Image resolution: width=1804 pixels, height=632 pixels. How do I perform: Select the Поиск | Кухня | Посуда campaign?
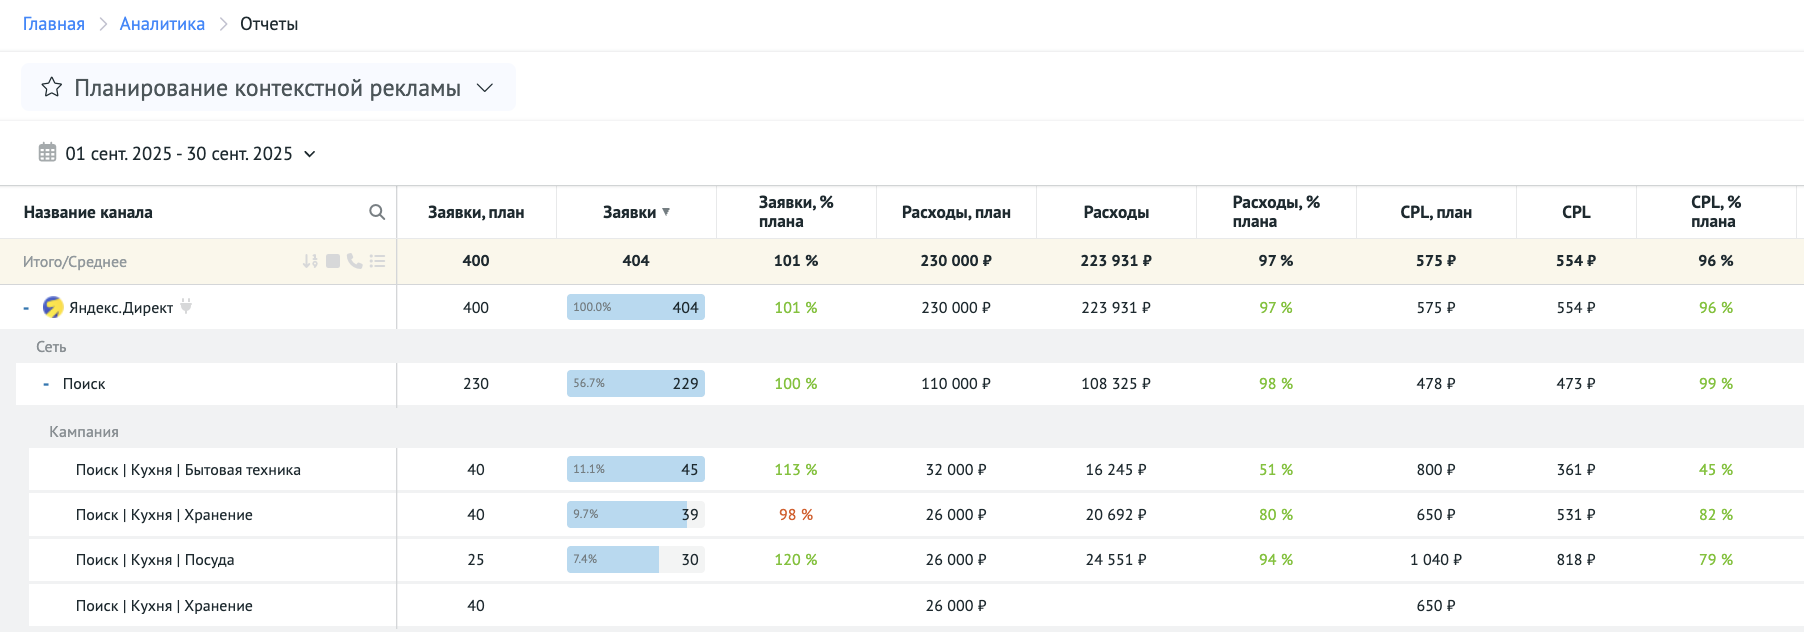[x=155, y=560]
